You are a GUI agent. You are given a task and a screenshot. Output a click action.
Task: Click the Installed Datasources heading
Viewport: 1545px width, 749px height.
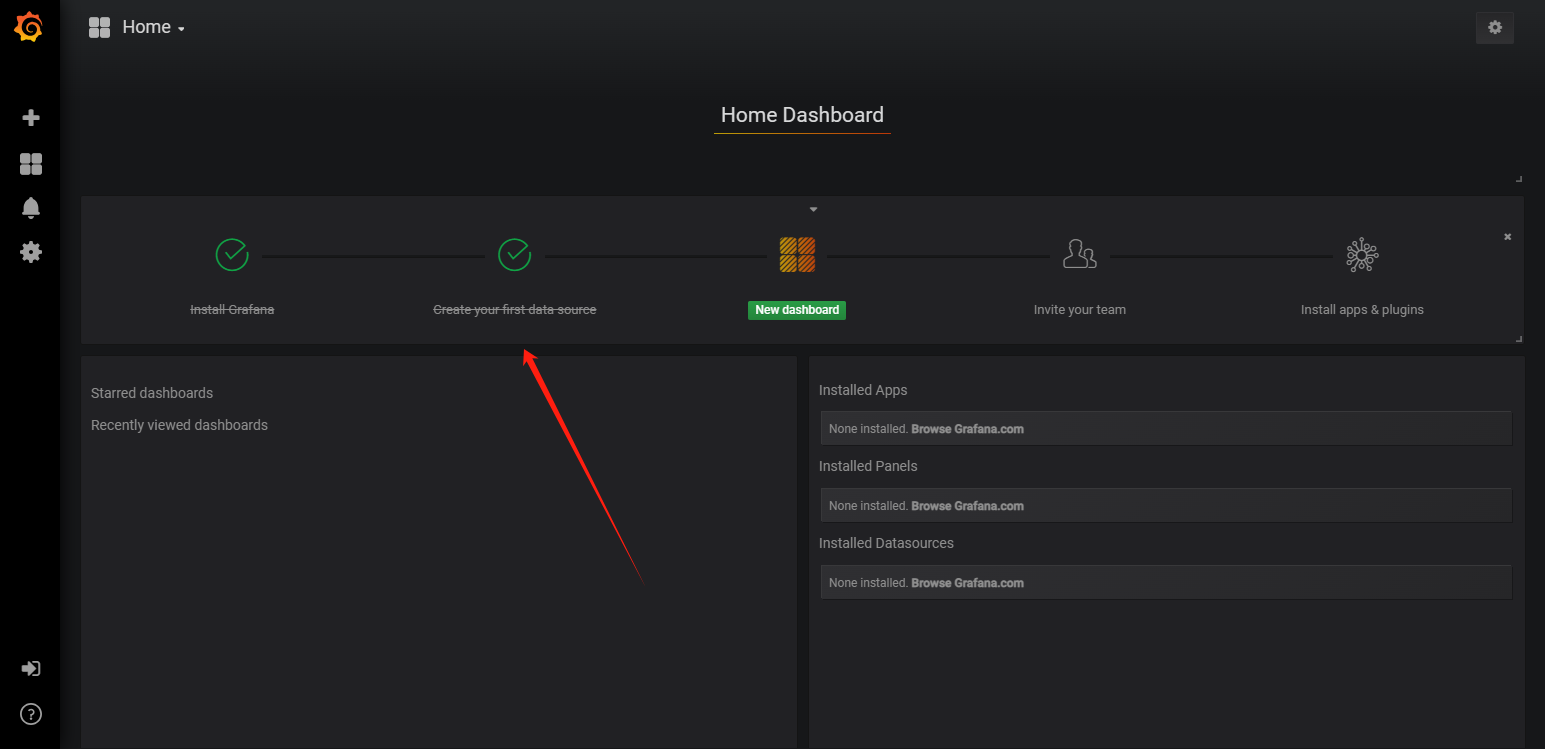(886, 543)
